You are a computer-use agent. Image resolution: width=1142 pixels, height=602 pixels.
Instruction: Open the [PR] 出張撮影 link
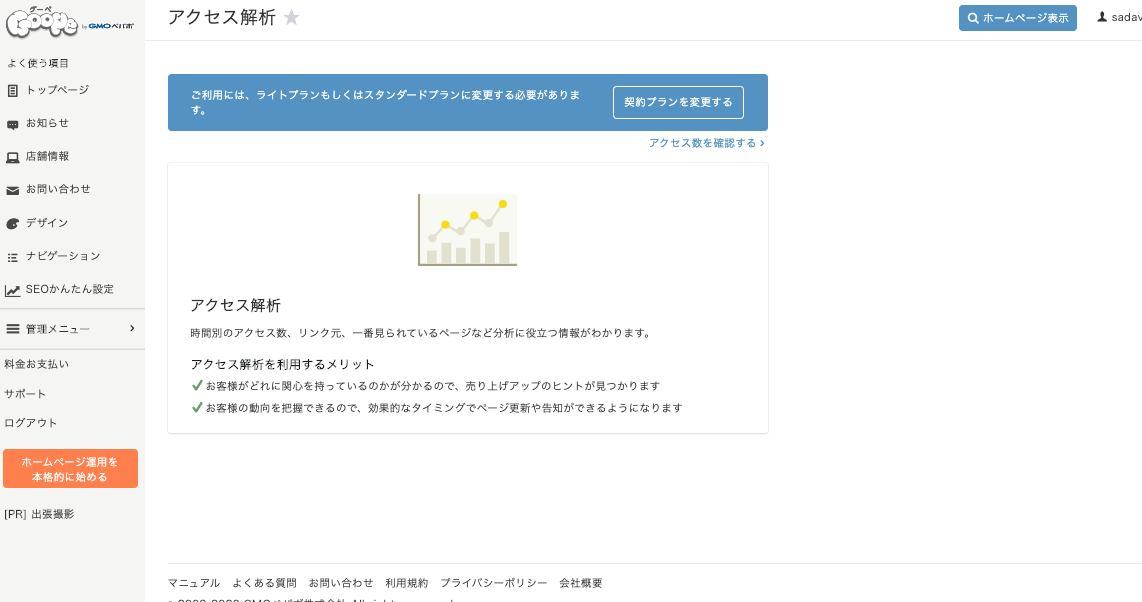[x=39, y=514]
